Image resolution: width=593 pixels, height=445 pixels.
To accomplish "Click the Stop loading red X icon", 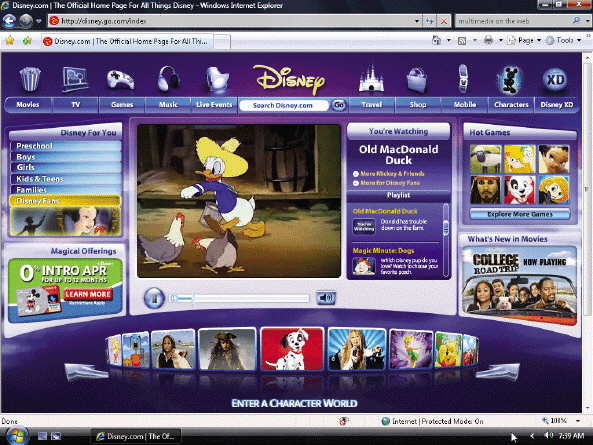I will (x=444, y=21).
